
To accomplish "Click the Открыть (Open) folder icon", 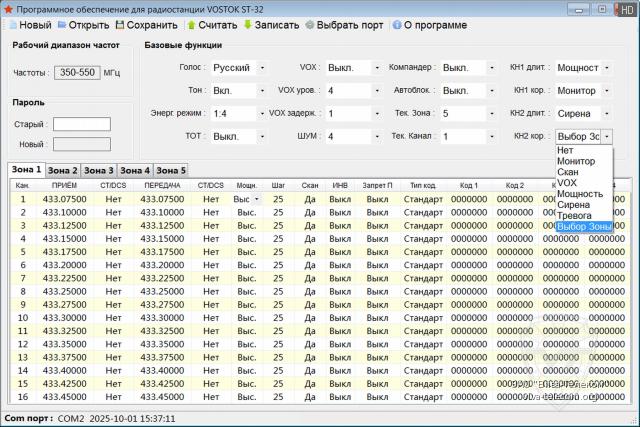I will [x=63, y=24].
